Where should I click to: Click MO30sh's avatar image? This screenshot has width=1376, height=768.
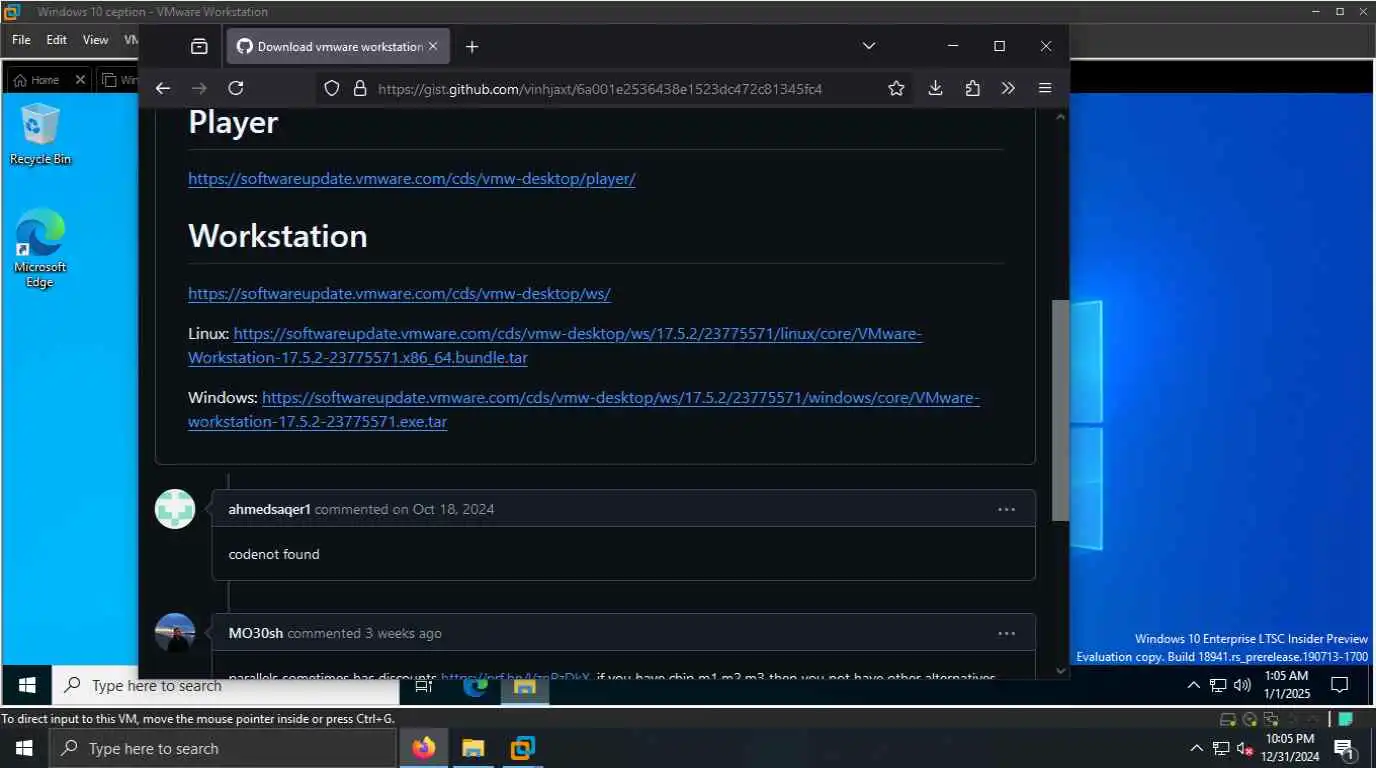coord(175,633)
